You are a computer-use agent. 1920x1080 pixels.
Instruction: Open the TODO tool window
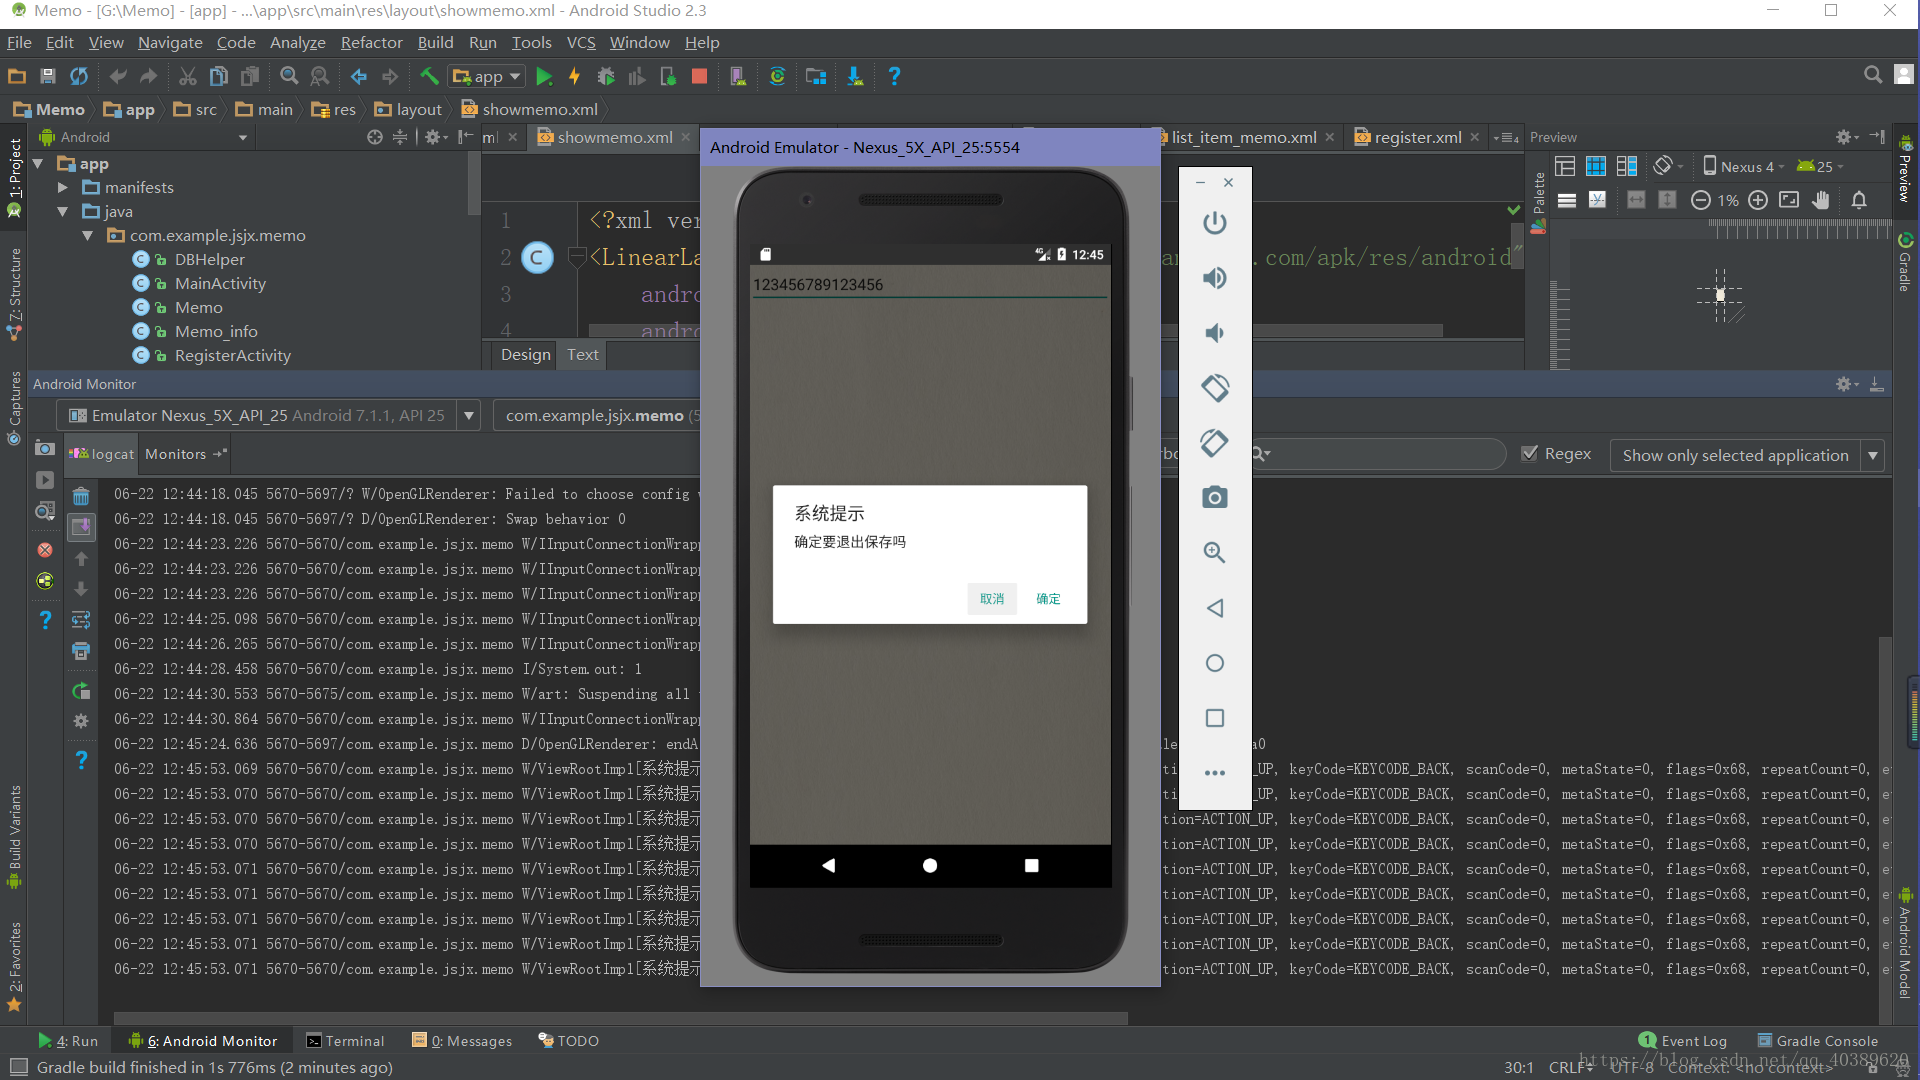tap(568, 1041)
